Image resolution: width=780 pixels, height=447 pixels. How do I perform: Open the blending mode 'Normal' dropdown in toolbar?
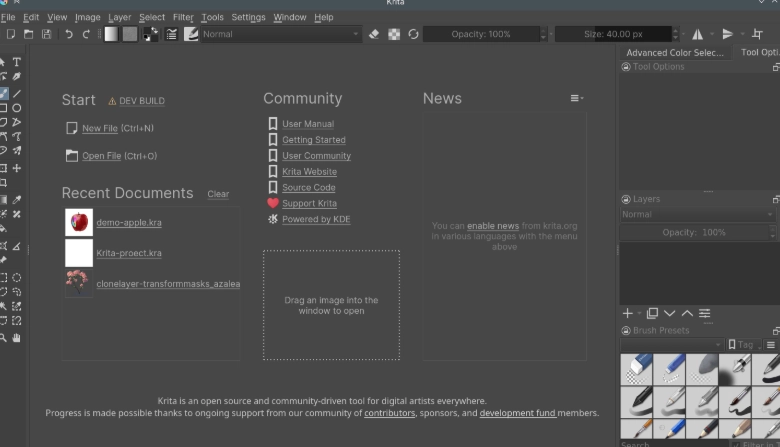point(280,34)
